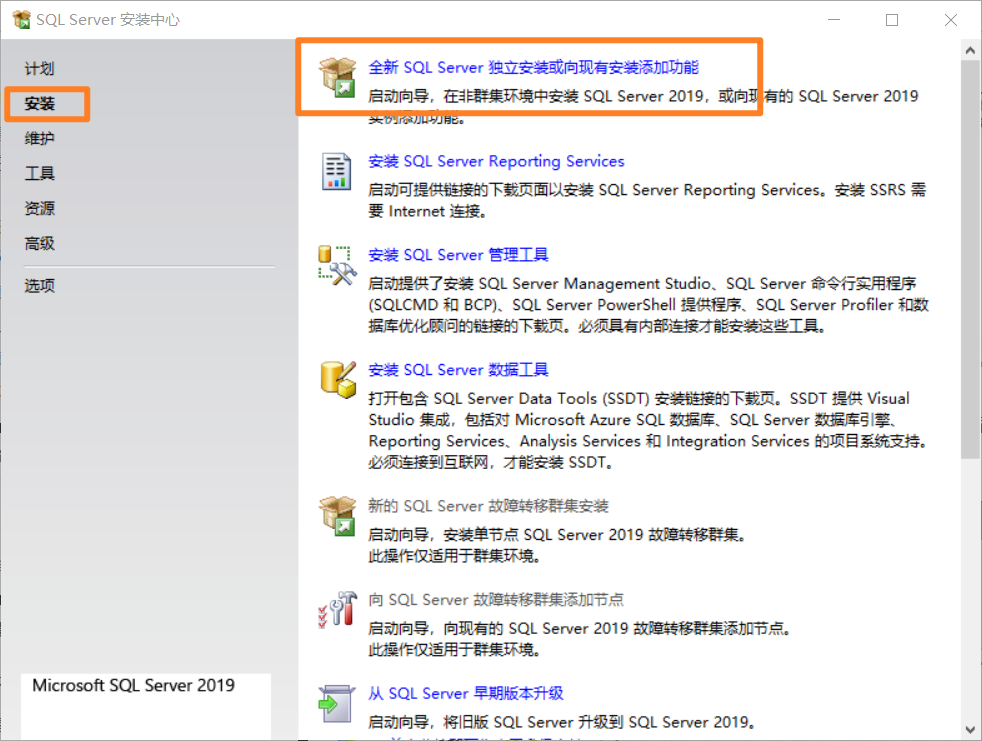Click the scrollbar up arrow
Image resolution: width=982 pixels, height=741 pixels.
tap(971, 50)
